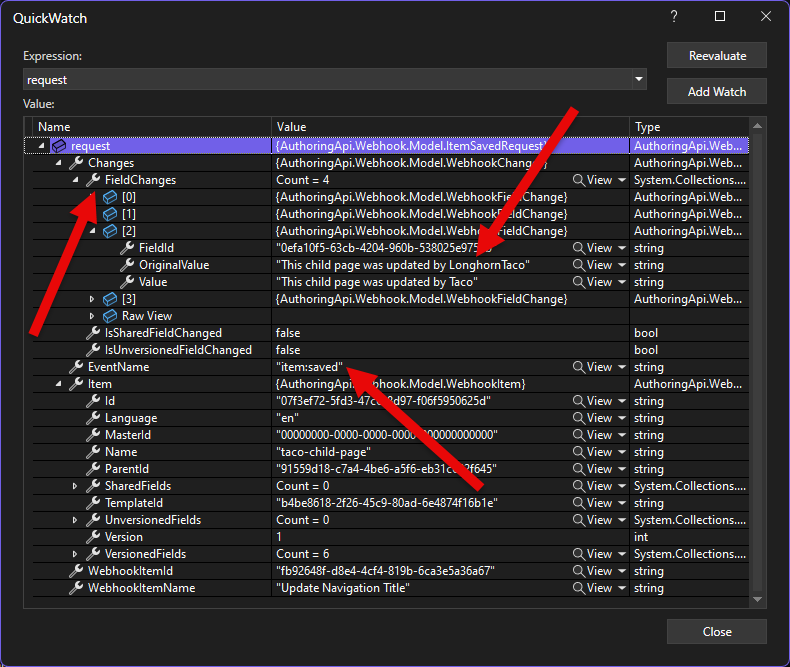This screenshot has width=790, height=667.
Task: Click the cube icon beside request
Action: tap(59, 146)
